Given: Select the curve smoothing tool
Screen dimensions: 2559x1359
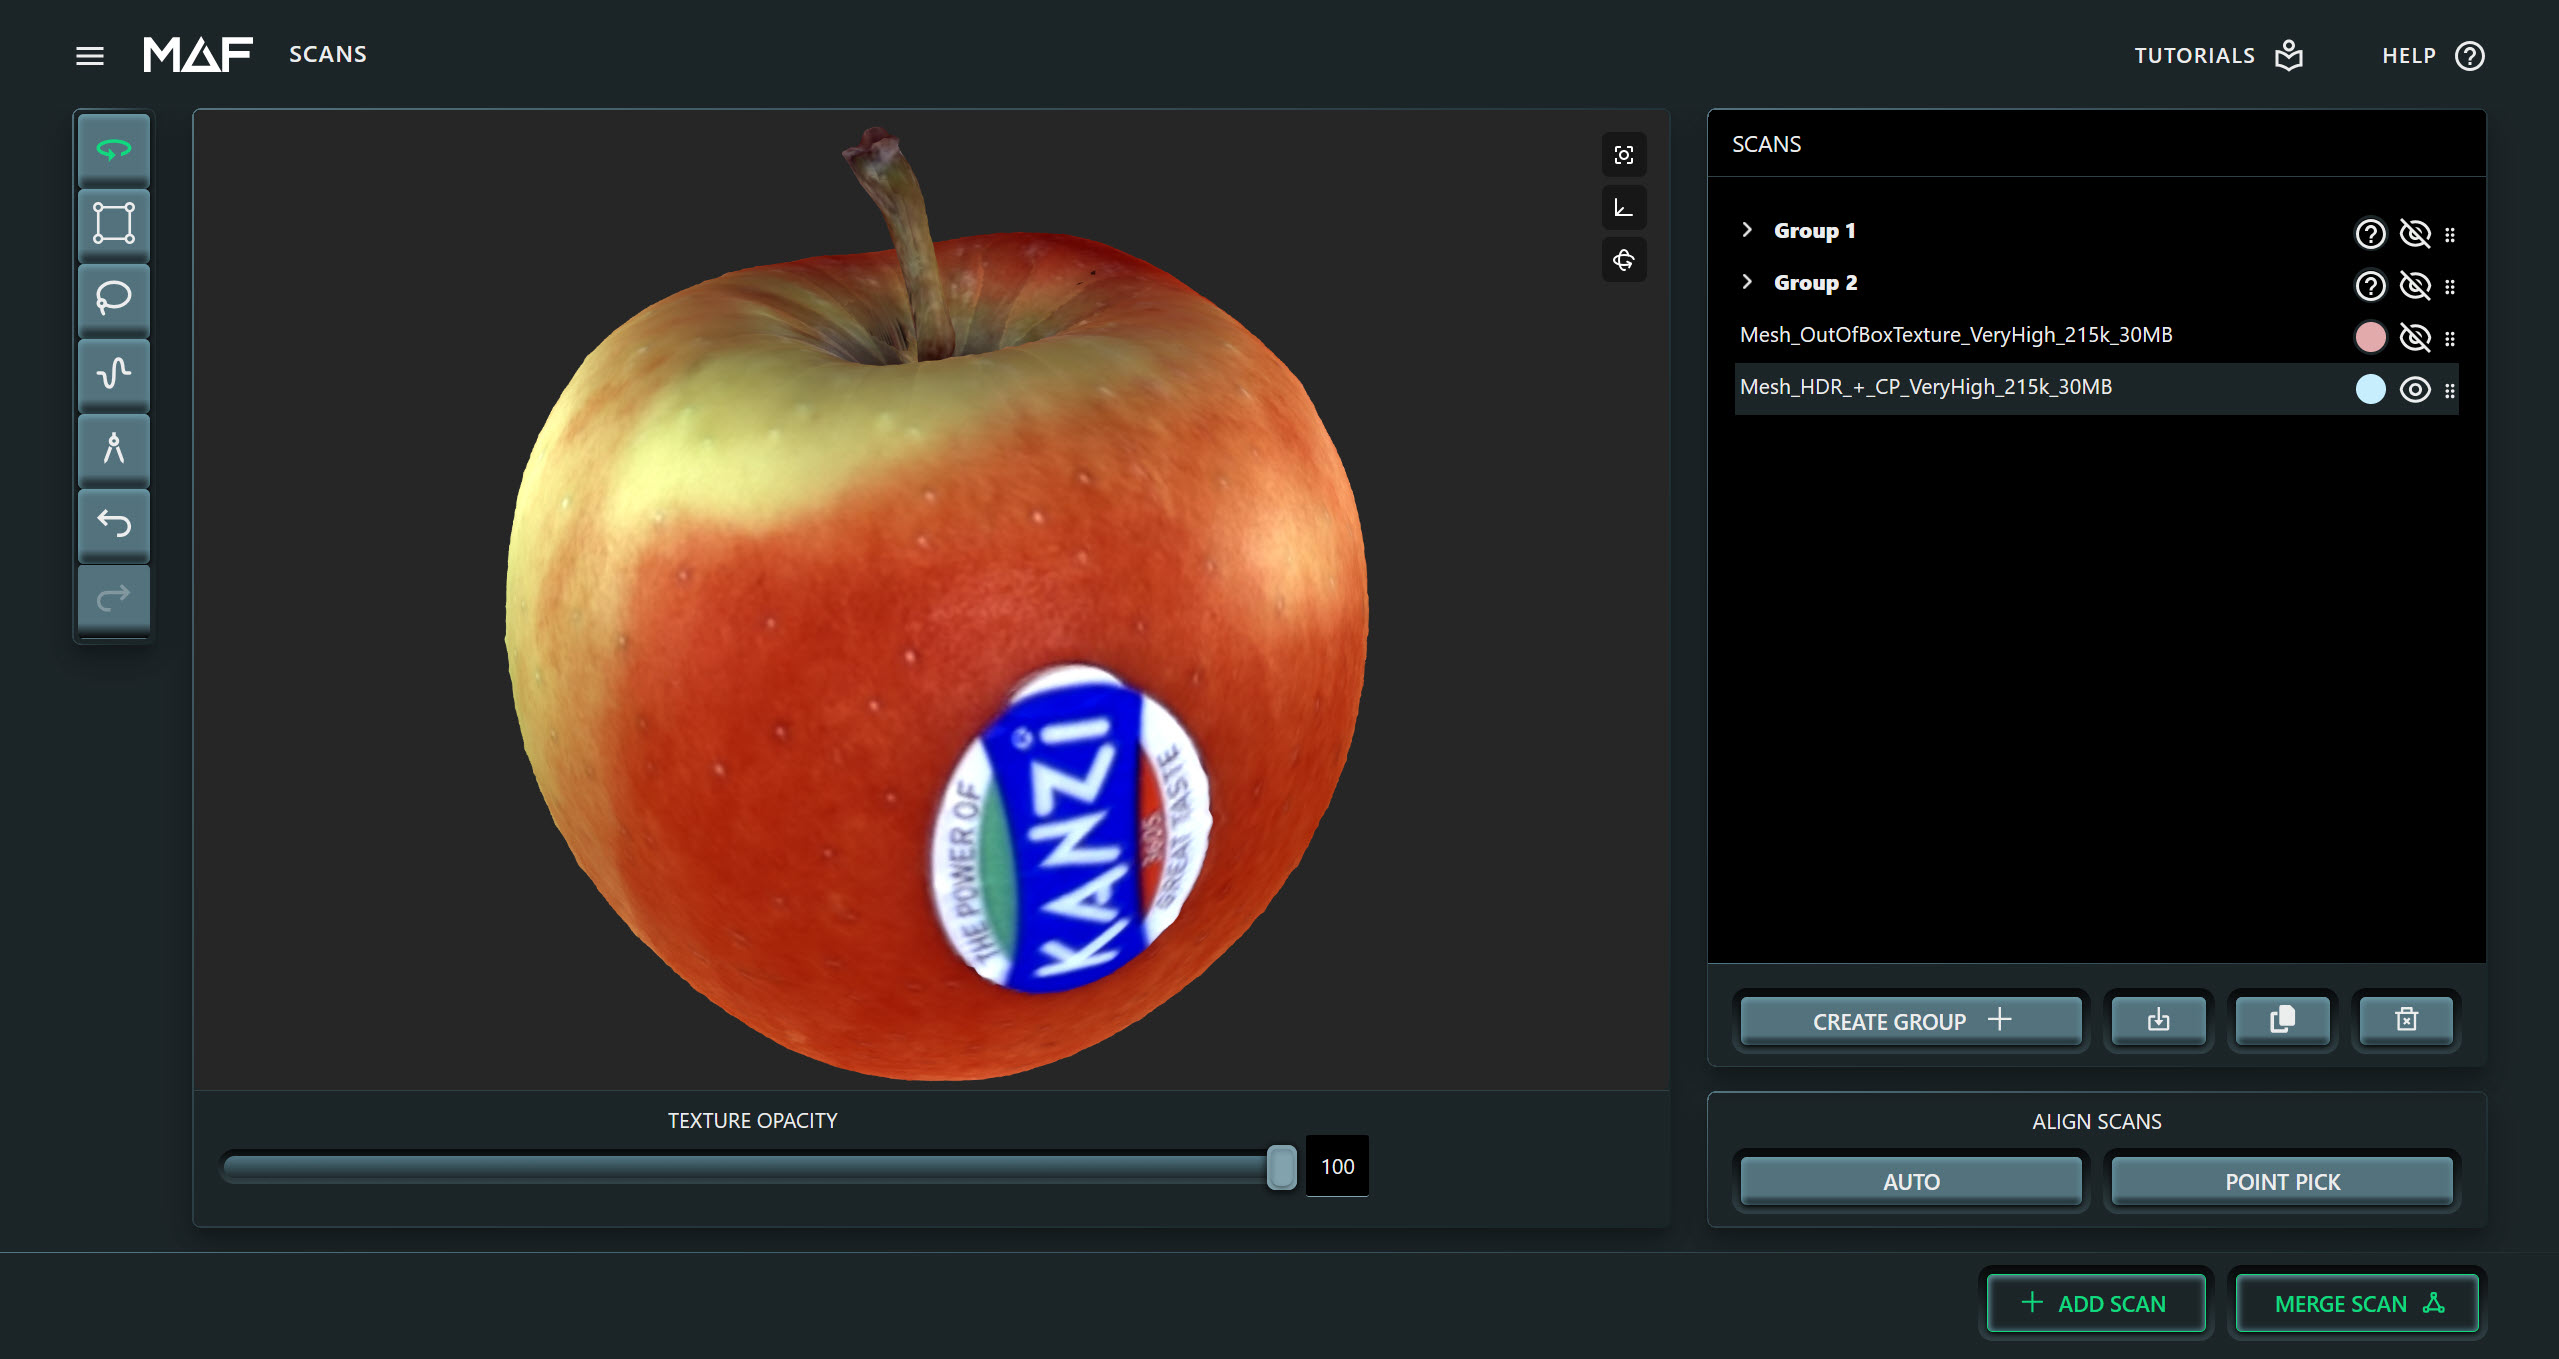Looking at the screenshot, I should coord(113,373).
